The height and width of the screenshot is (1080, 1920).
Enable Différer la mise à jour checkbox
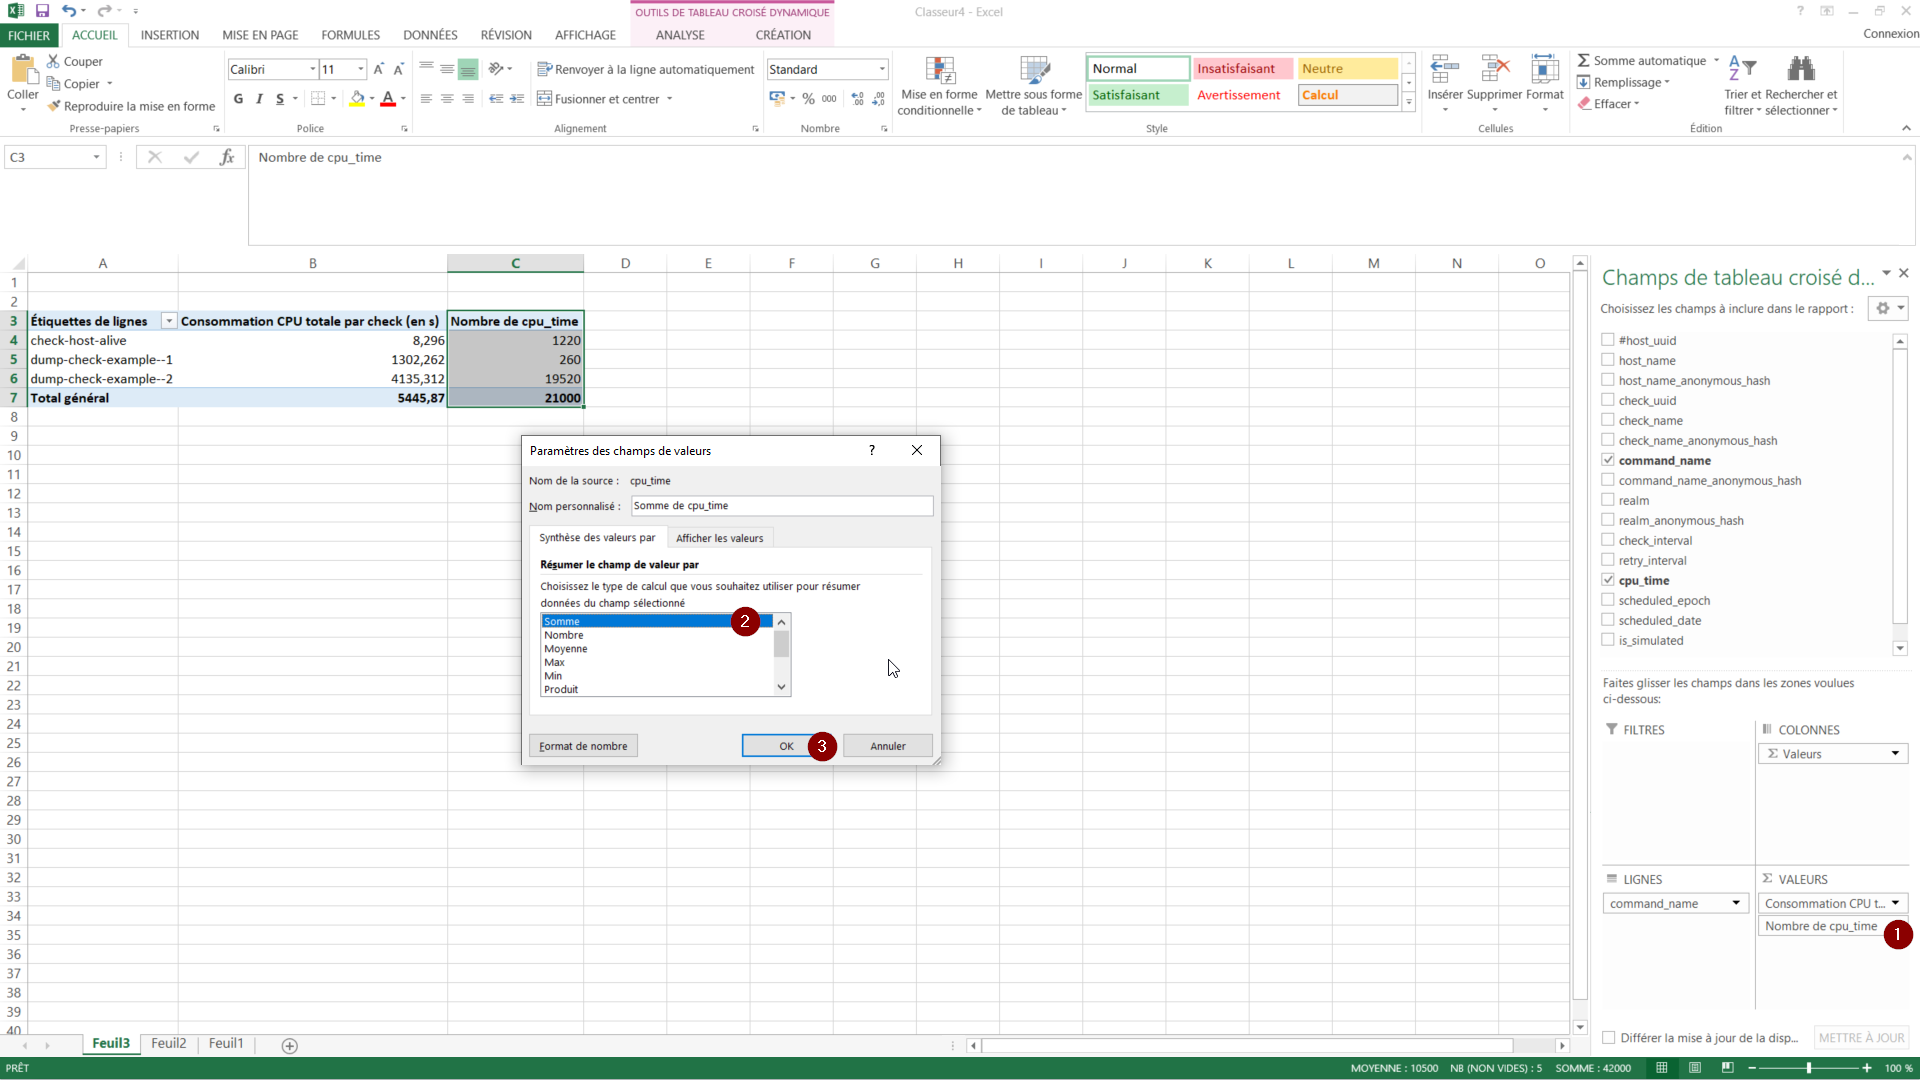1609,1038
